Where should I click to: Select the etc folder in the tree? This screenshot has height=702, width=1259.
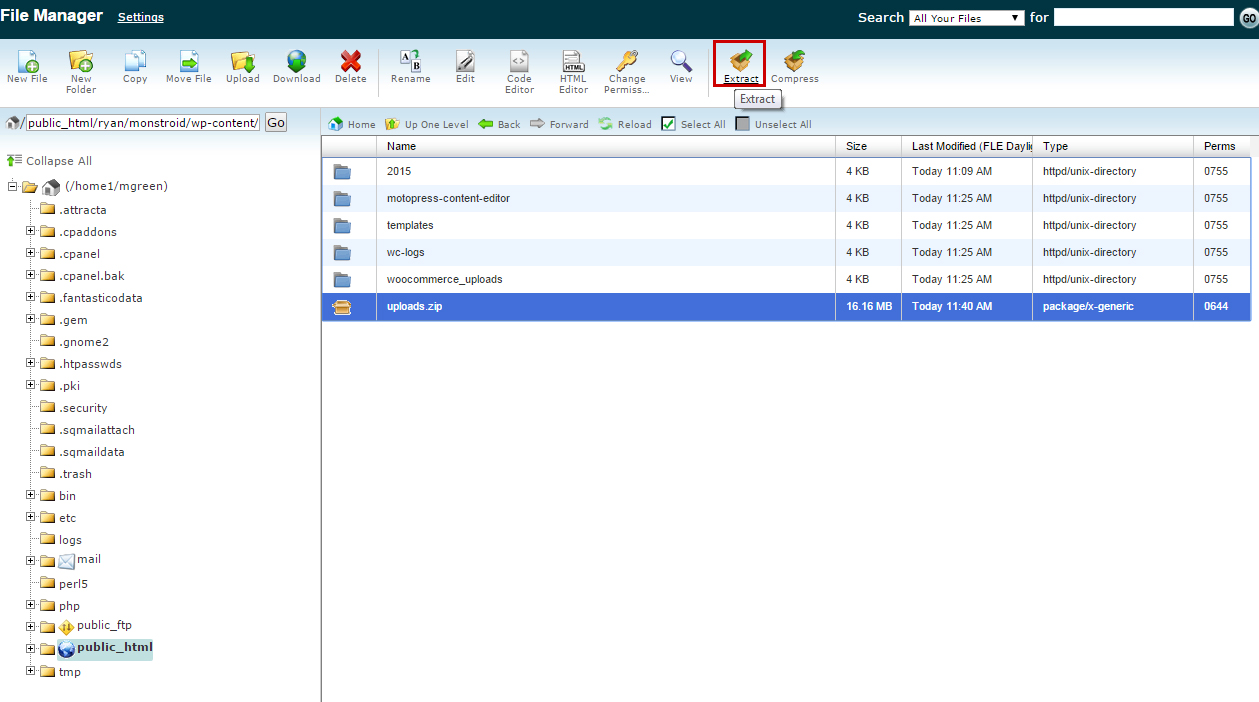[x=67, y=518]
